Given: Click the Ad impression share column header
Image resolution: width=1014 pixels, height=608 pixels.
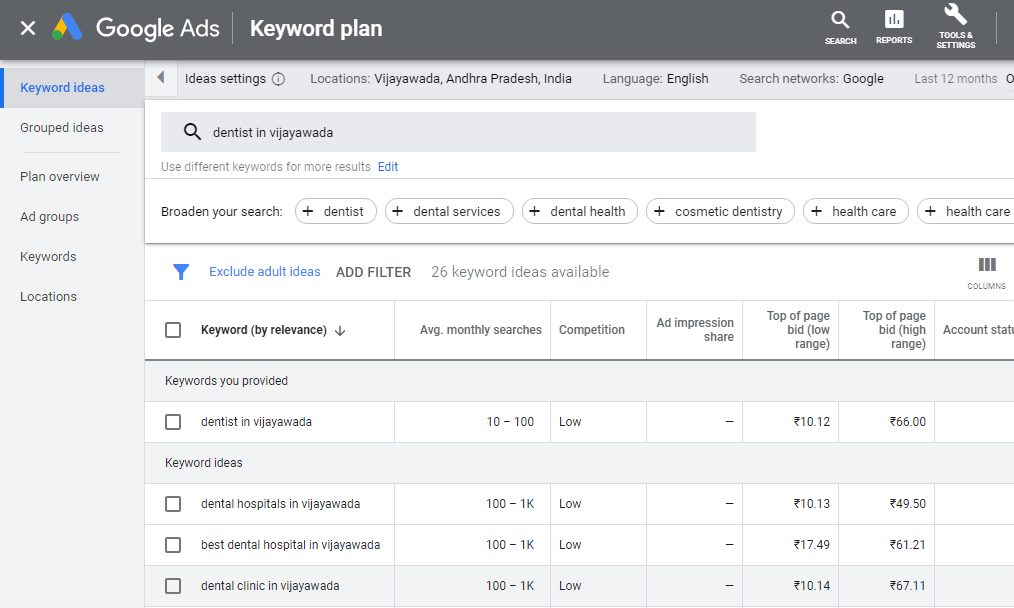Looking at the screenshot, I should 695,330.
